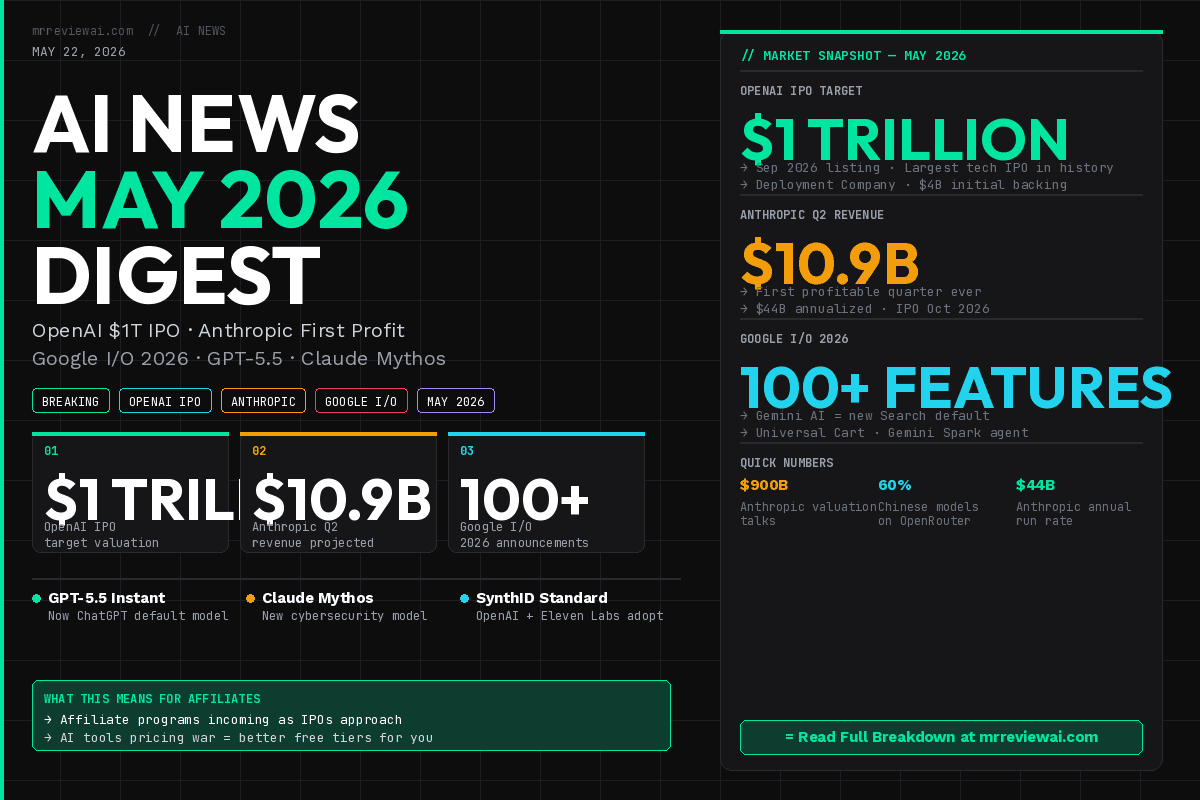Click the orange dot beside Claude Mythos
Image resolution: width=1200 pixels, height=800 pixels.
[250, 598]
